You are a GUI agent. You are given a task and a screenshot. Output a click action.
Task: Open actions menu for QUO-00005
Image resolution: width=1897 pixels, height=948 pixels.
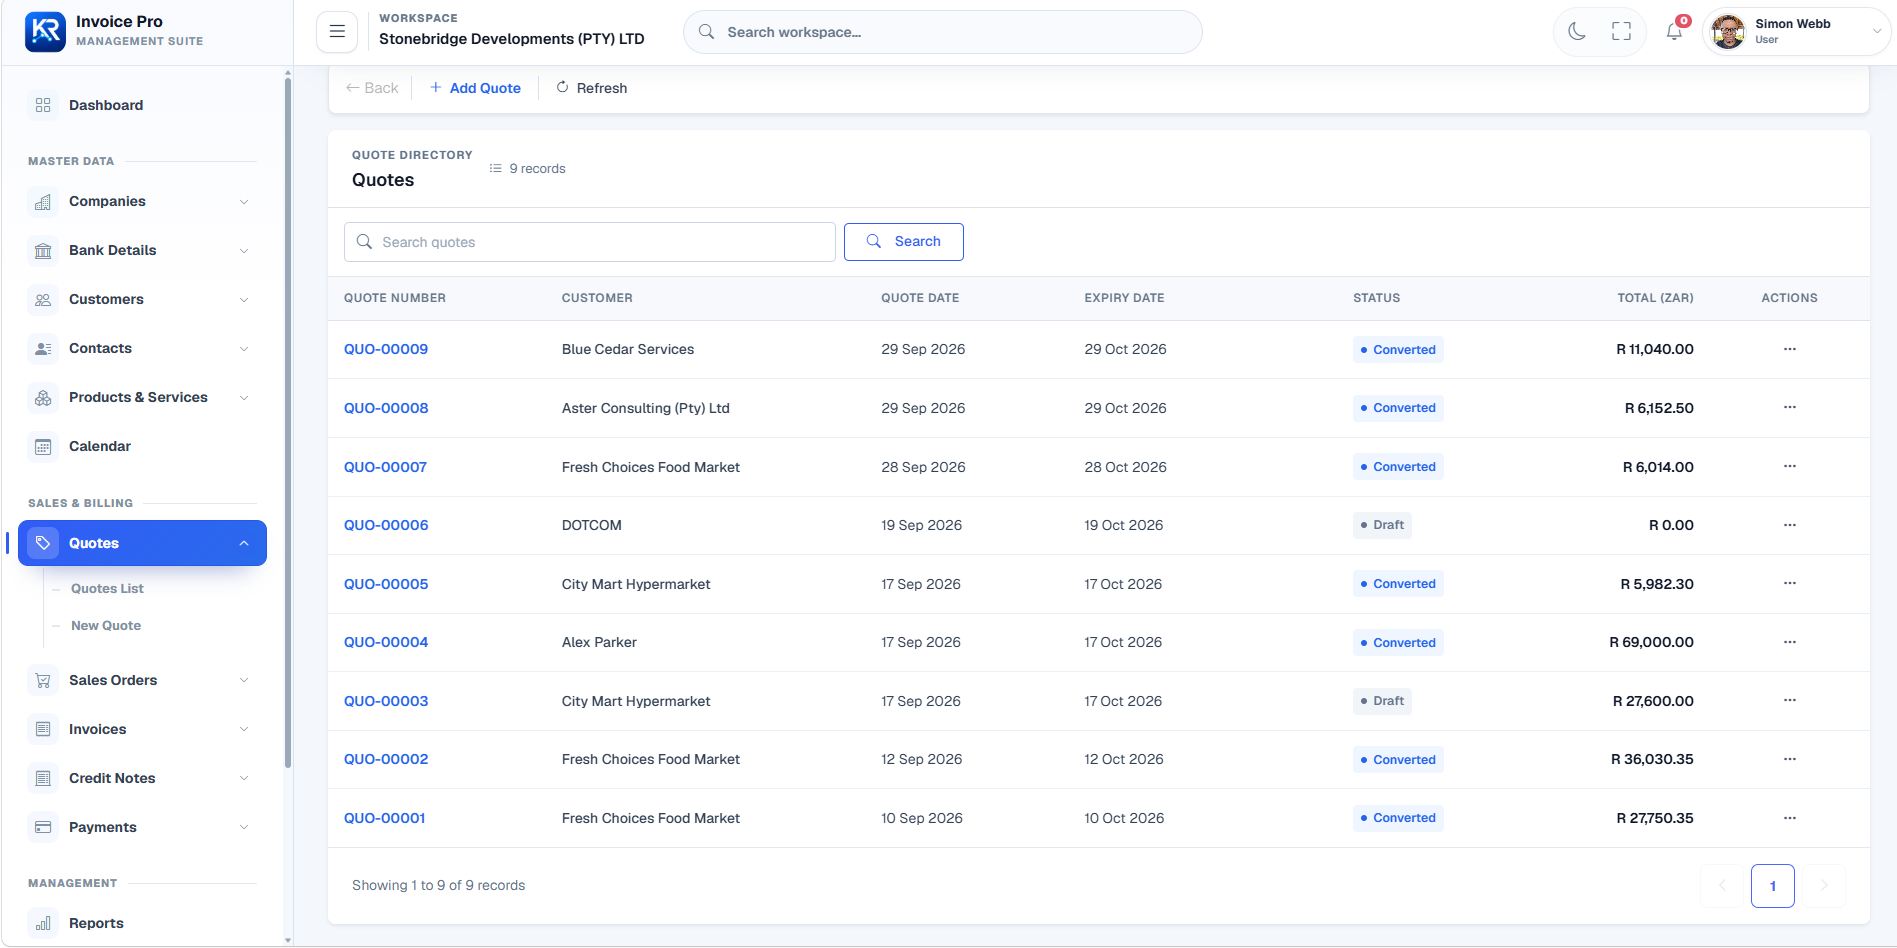[x=1790, y=583]
